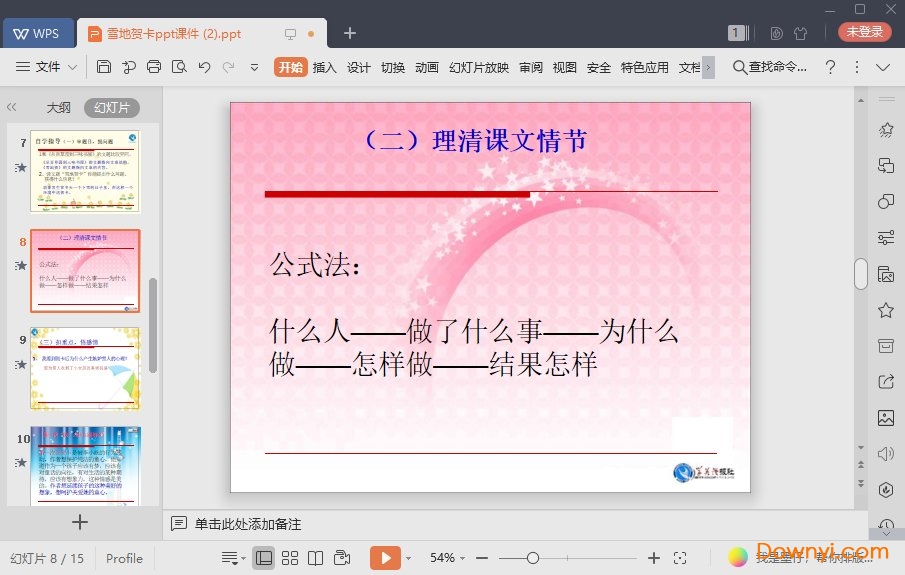The image size is (905, 575).
Task: Select slide 9 thumbnail
Action: pos(85,368)
